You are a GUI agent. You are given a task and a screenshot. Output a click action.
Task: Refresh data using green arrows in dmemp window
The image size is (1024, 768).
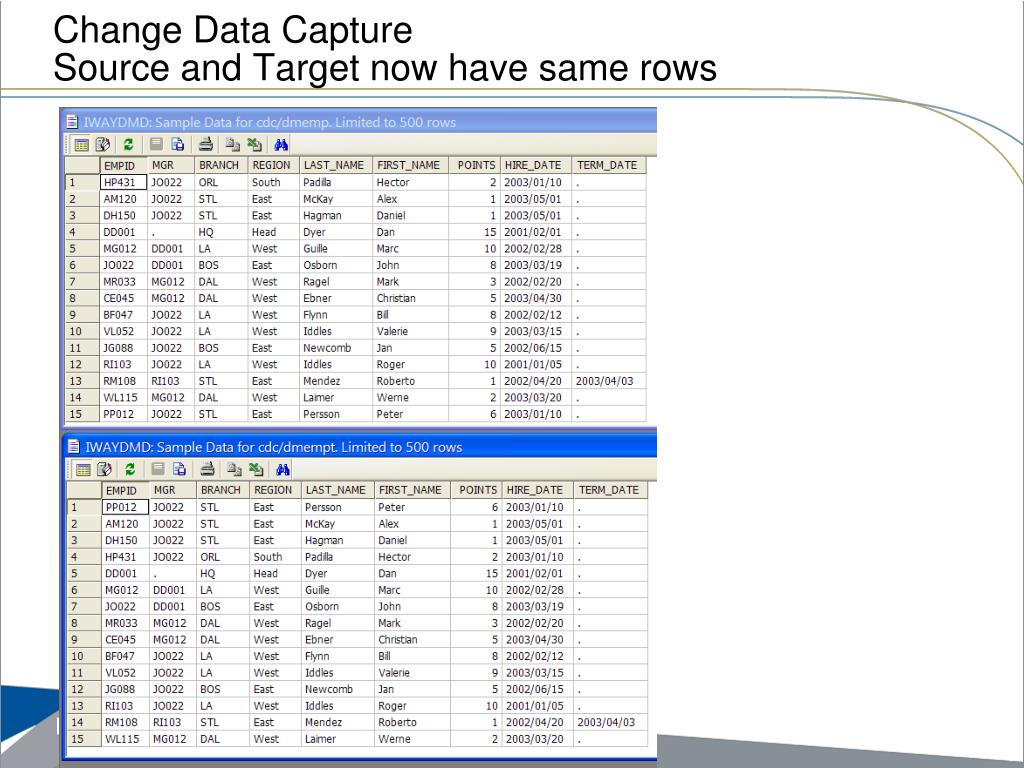[128, 145]
